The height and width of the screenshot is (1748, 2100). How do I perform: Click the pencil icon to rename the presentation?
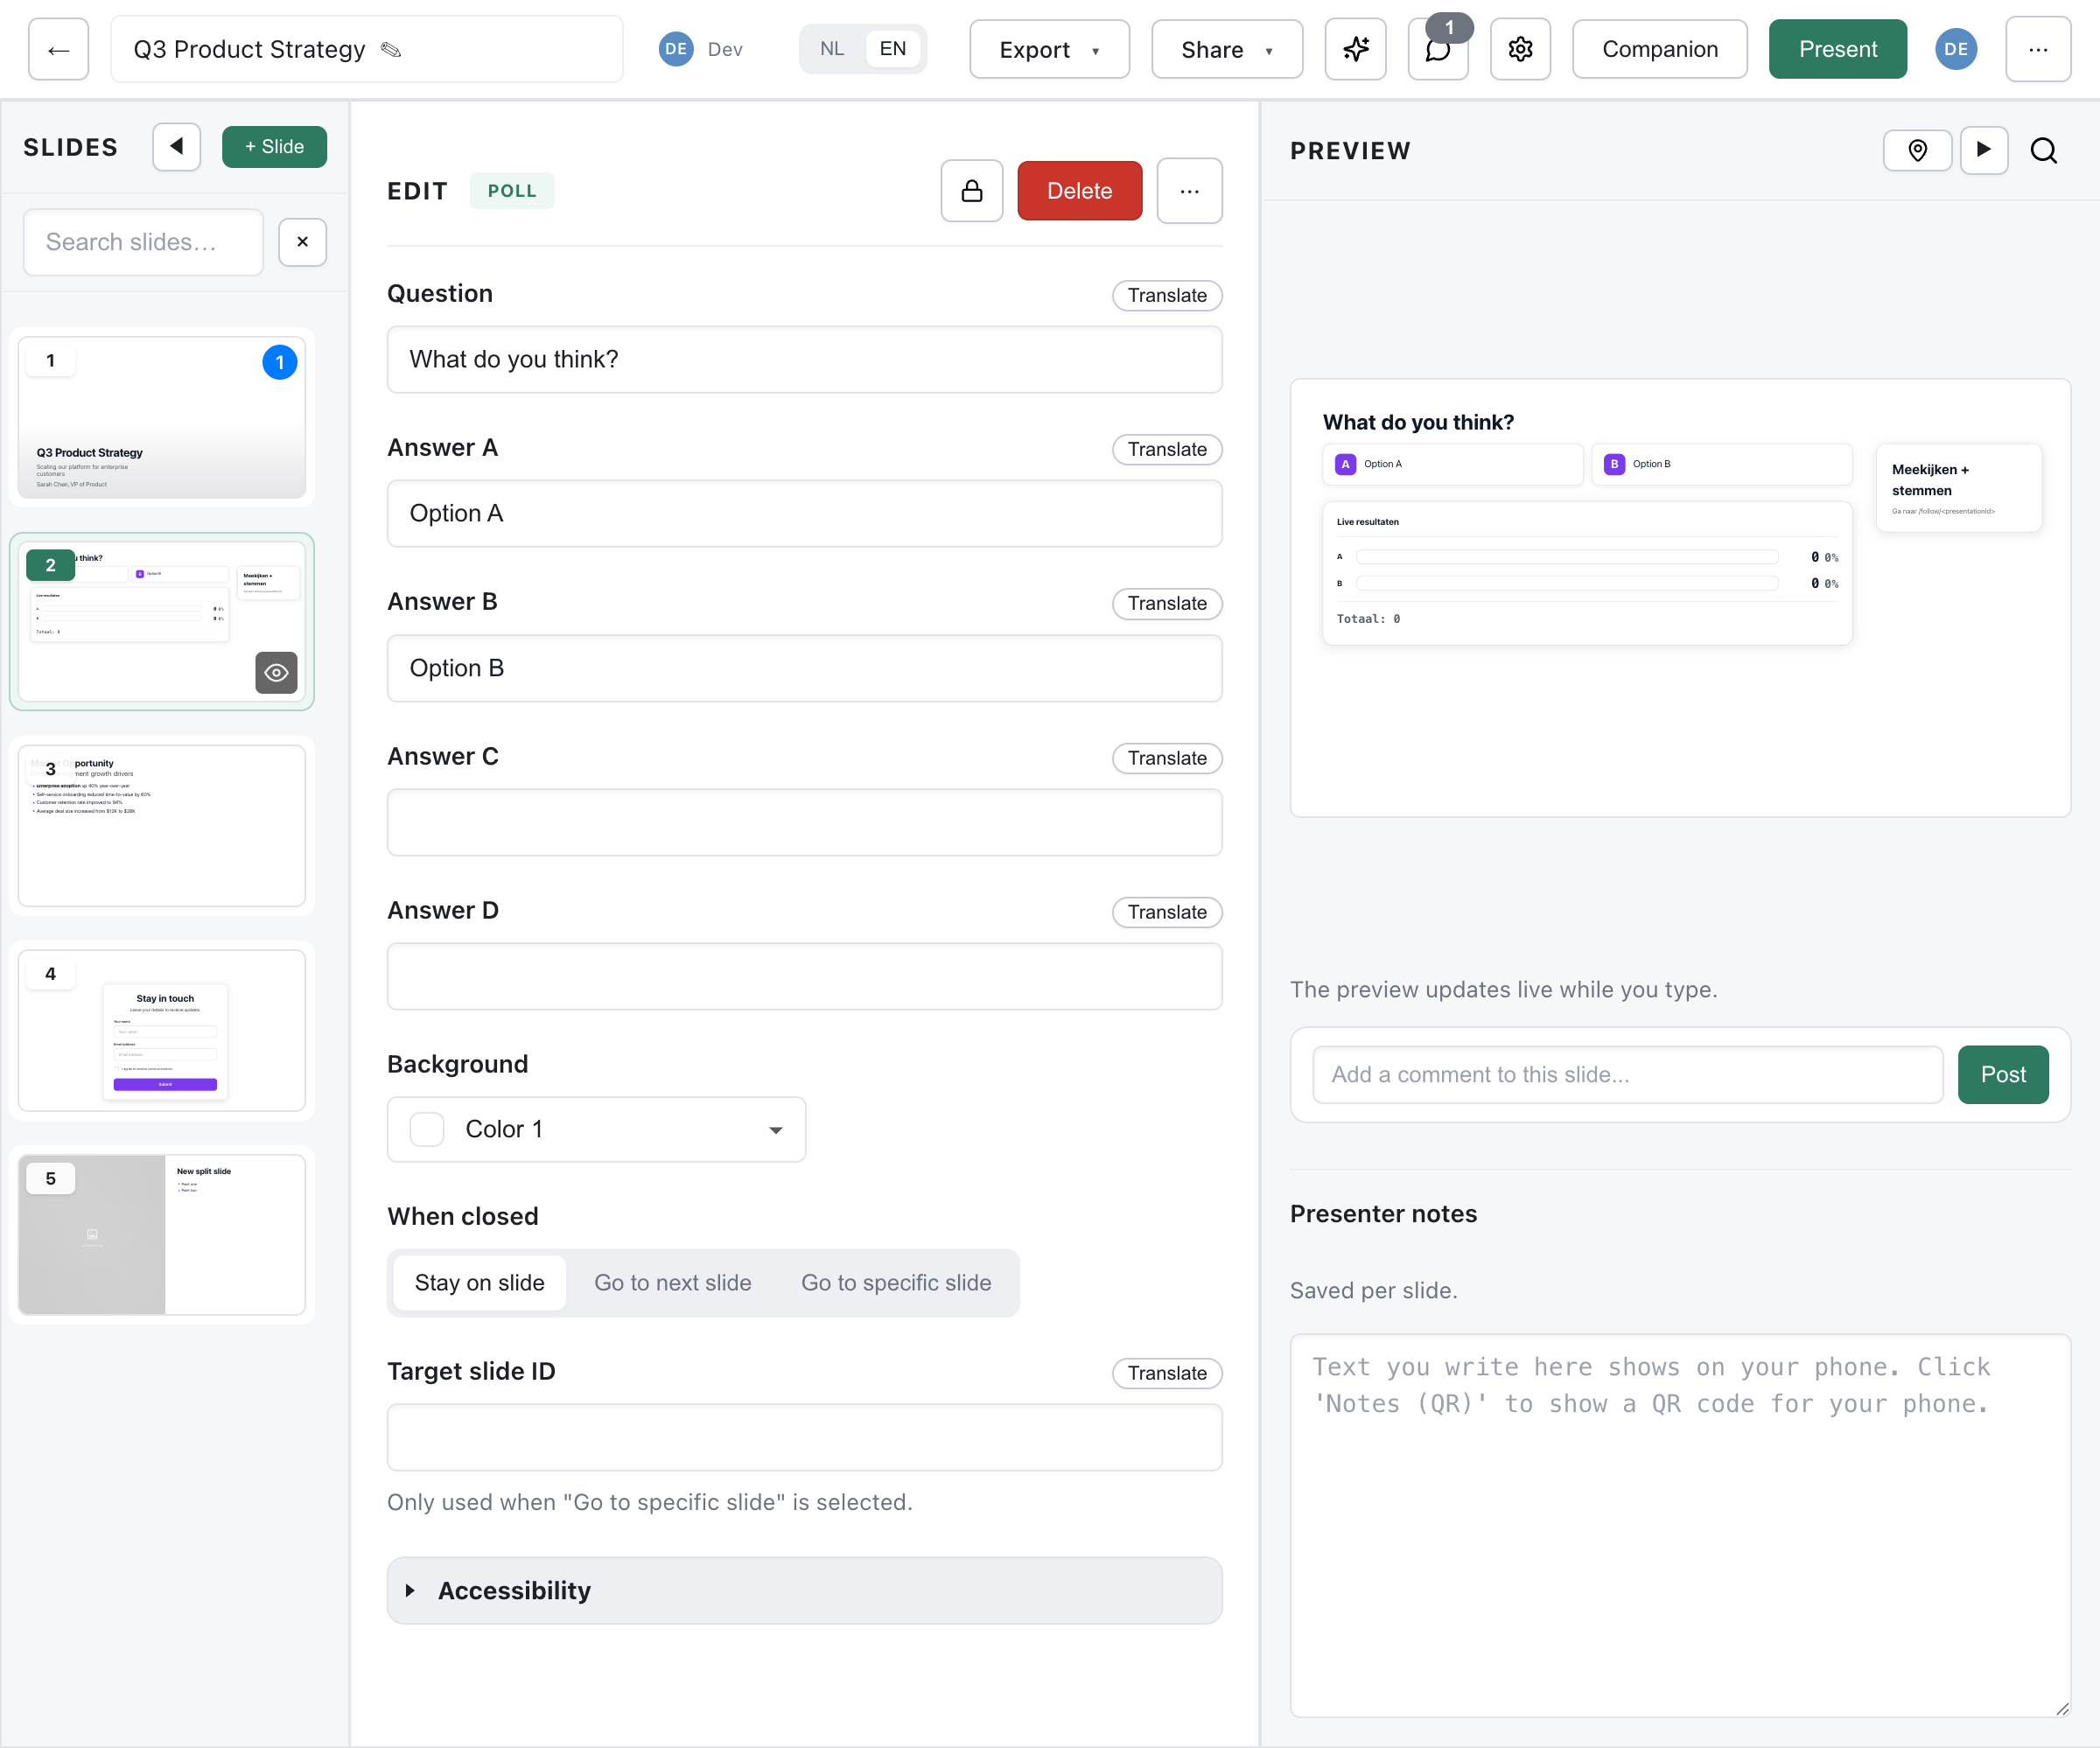391,49
